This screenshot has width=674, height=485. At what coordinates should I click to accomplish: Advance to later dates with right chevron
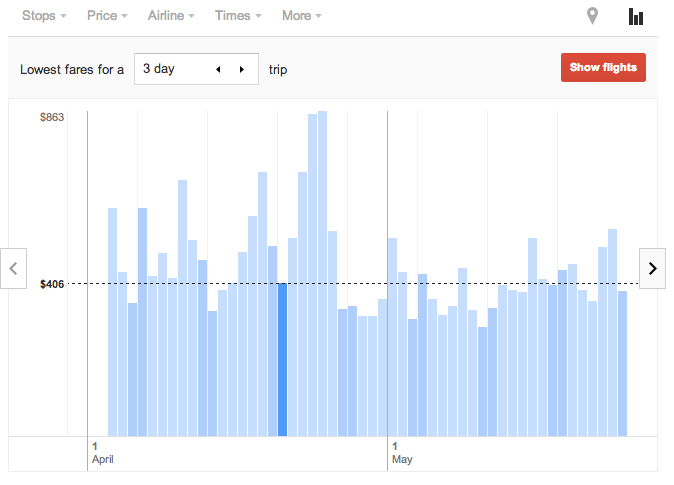point(652,268)
